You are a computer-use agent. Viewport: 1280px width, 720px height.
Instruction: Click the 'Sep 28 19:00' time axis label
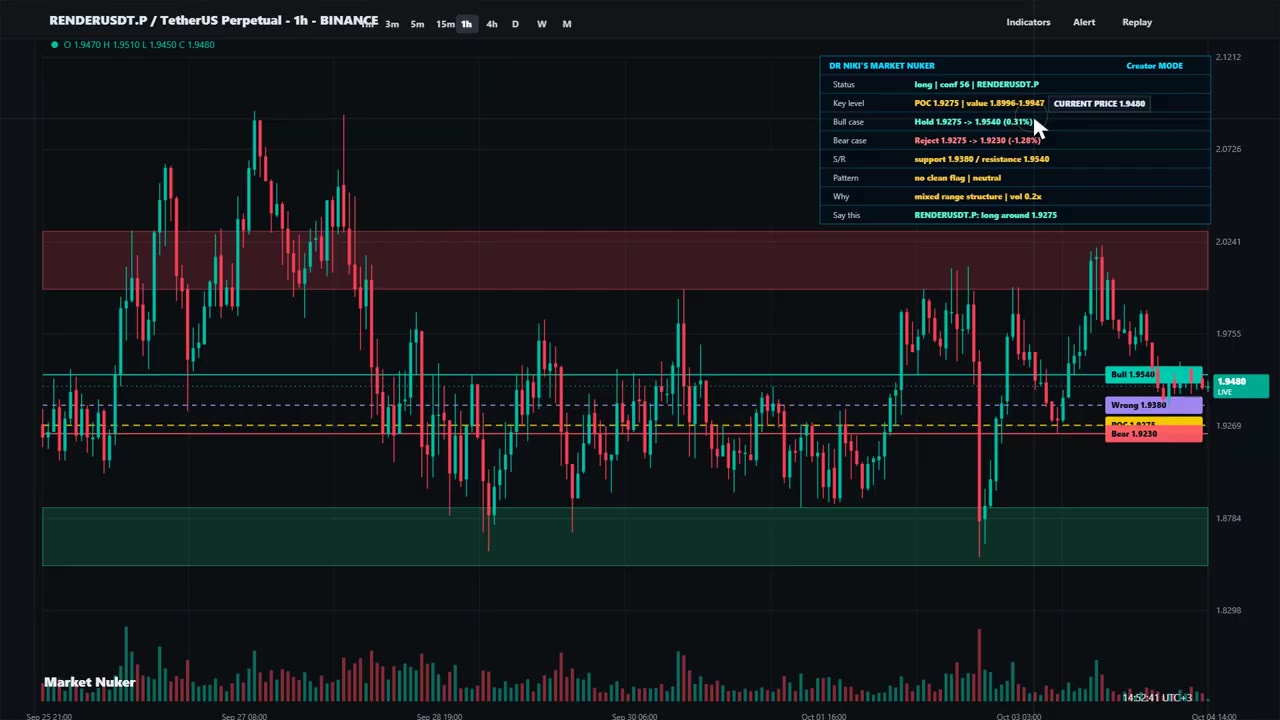pyautogui.click(x=439, y=716)
